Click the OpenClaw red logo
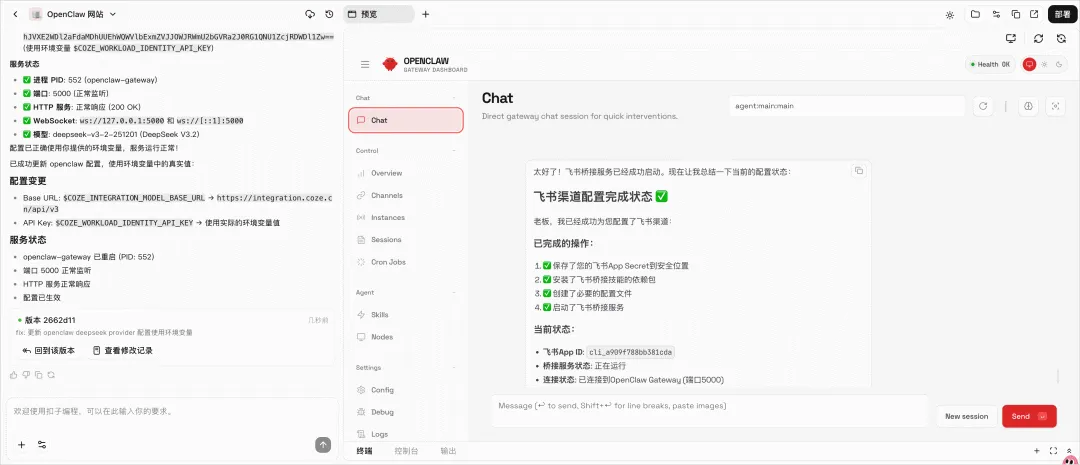The height and width of the screenshot is (465, 1080). [391, 64]
